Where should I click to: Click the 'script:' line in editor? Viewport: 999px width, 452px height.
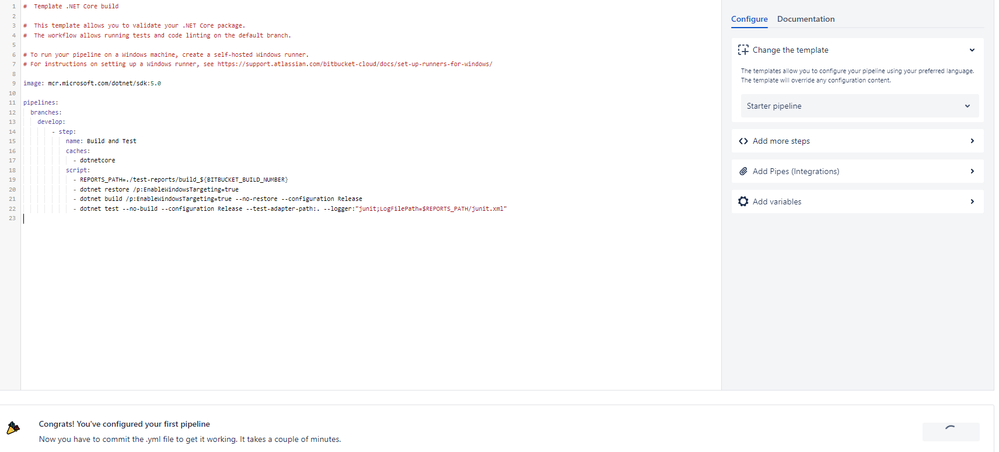pos(78,170)
